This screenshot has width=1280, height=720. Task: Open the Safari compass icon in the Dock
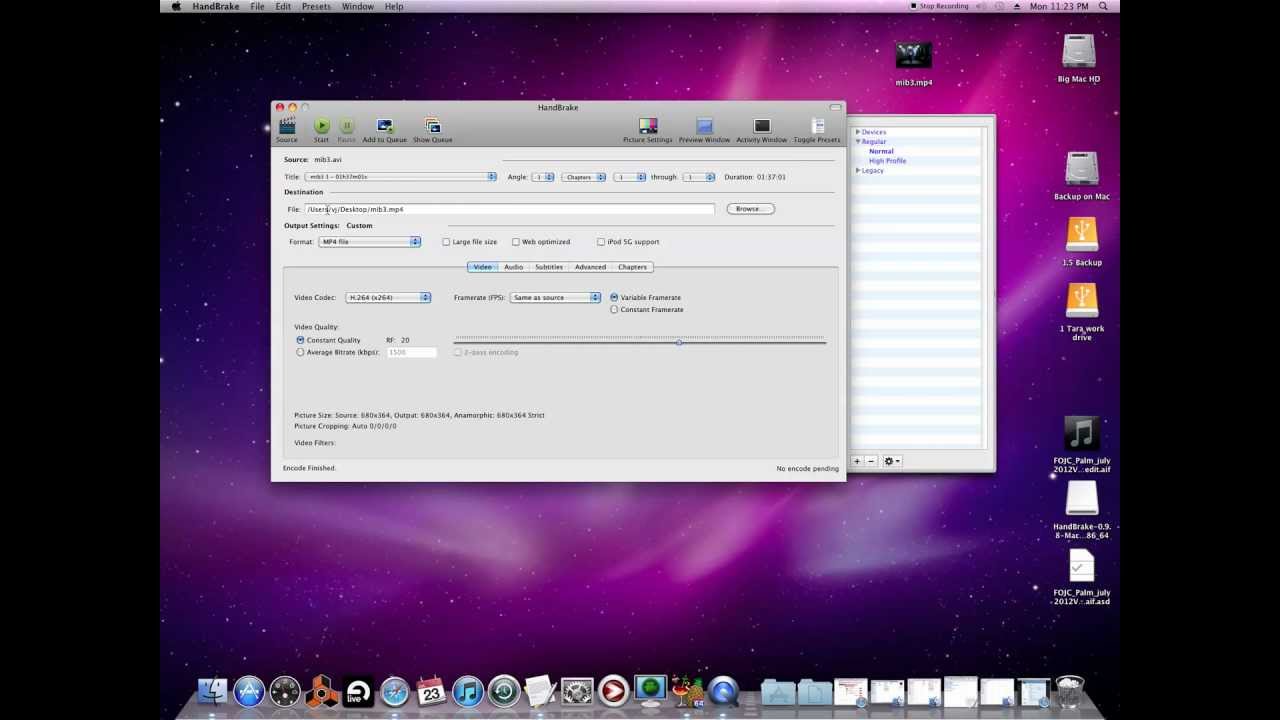[395, 691]
